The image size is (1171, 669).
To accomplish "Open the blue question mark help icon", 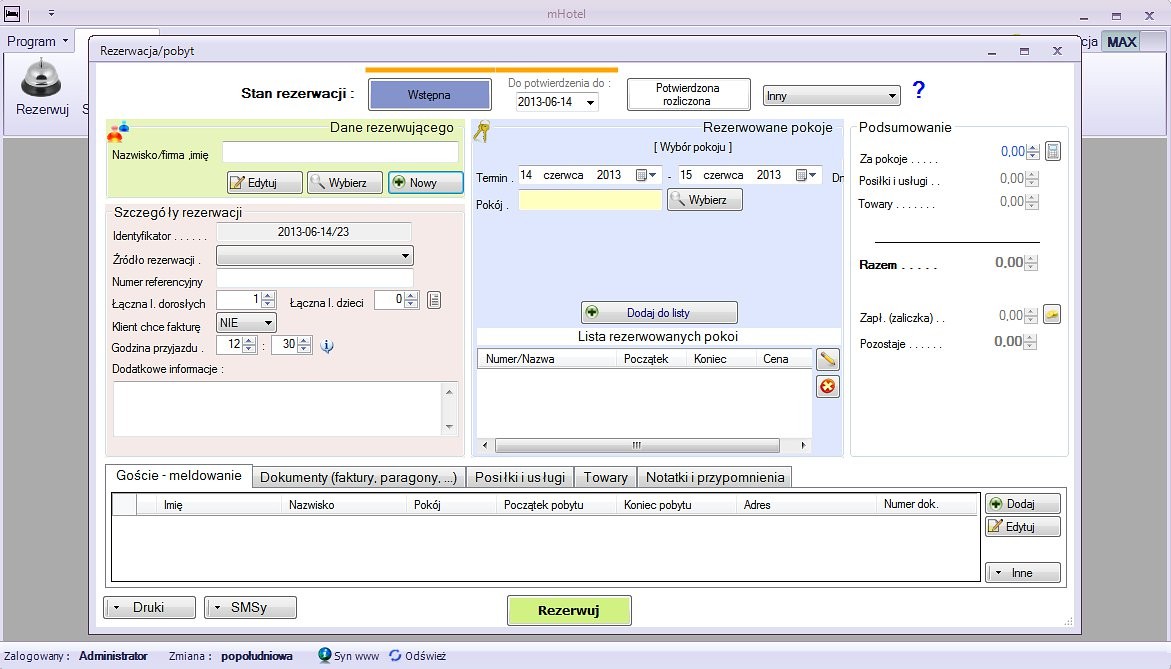I will coord(919,90).
